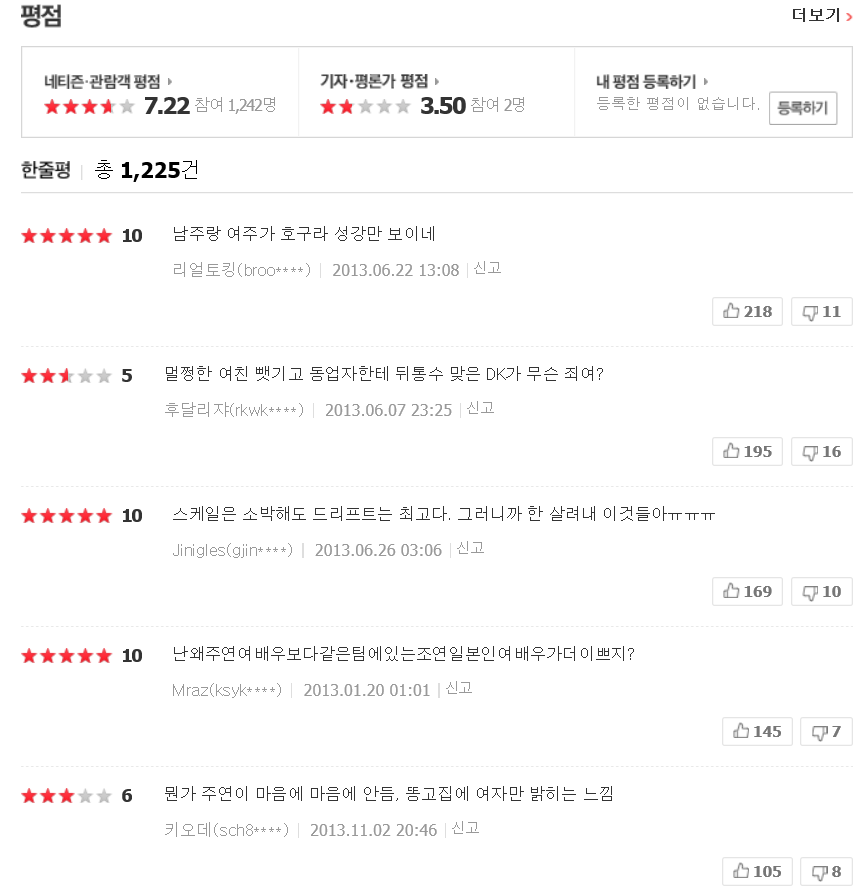Dislike the review with 11 thumbs-down
Screen dimensions: 865x891
pyautogui.click(x=821, y=312)
